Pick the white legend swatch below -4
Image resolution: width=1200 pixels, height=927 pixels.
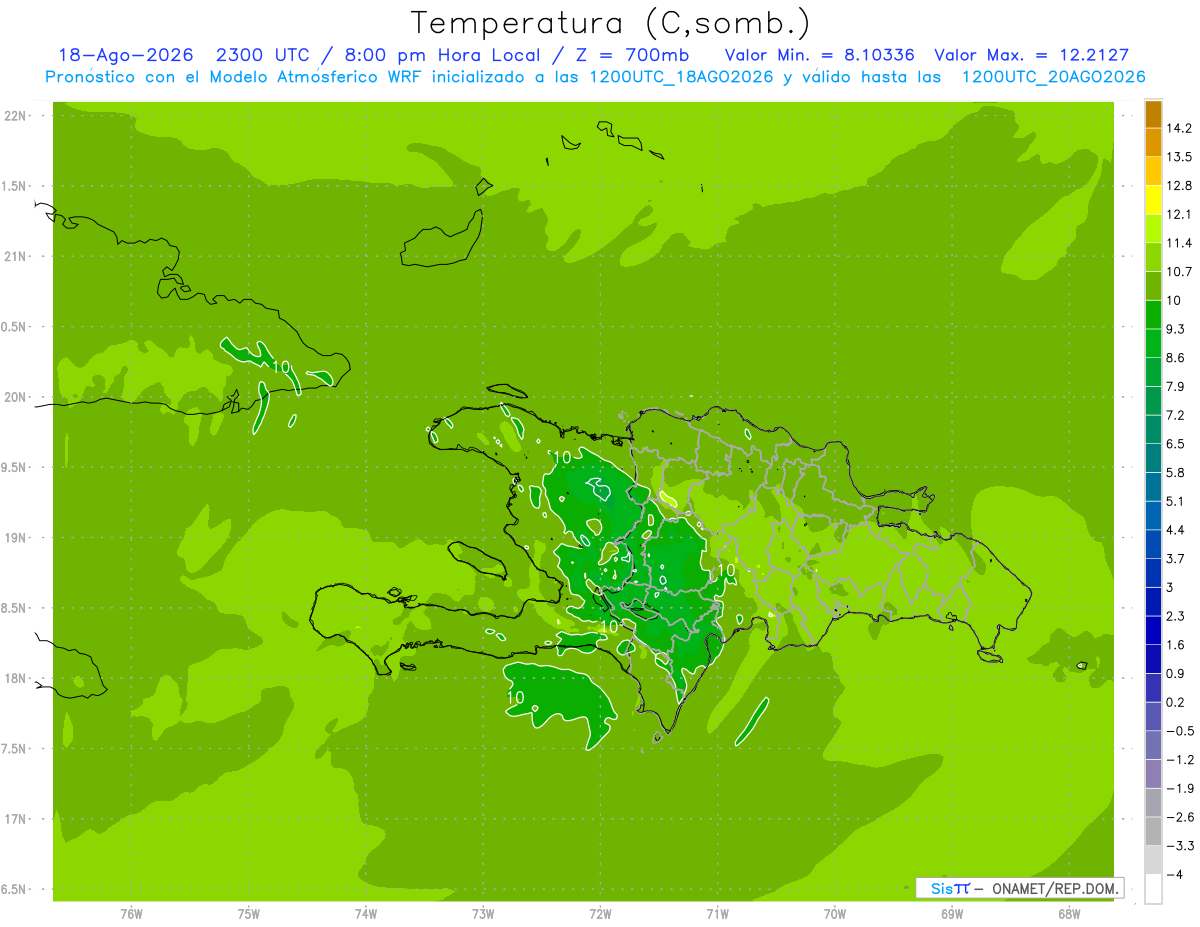pyautogui.click(x=1153, y=889)
